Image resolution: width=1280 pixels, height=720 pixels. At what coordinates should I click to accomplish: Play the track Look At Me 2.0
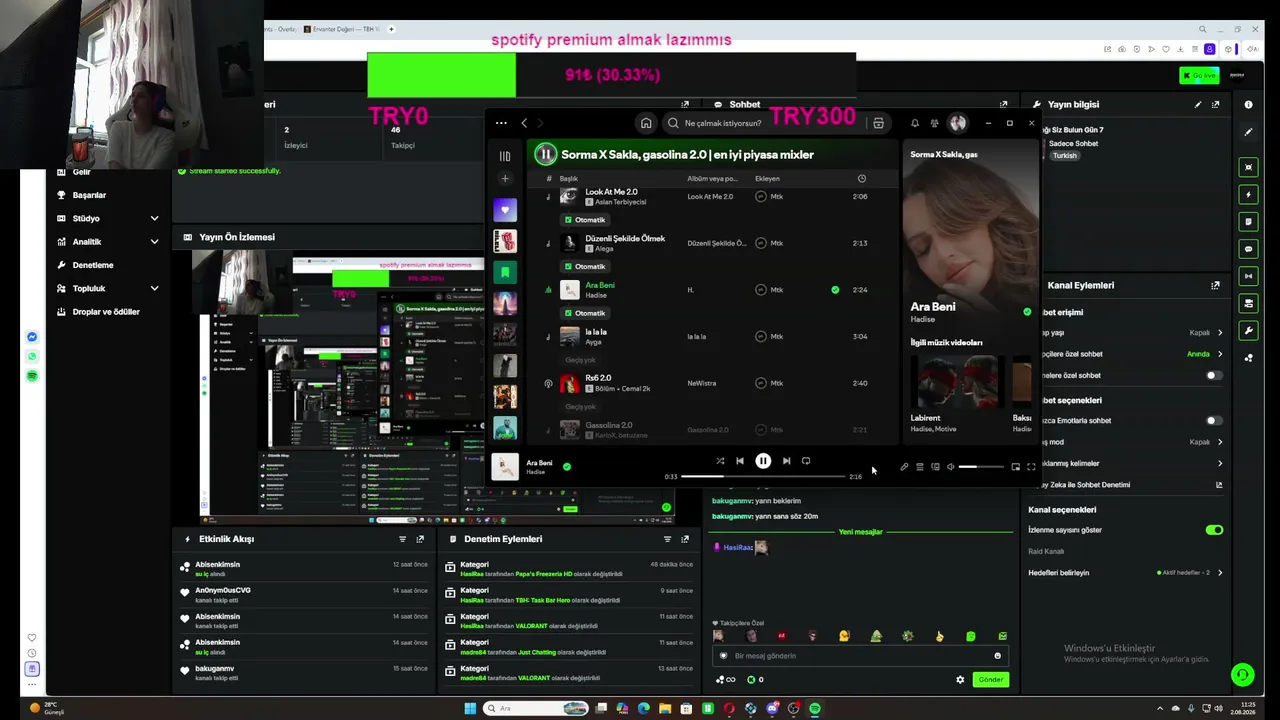pos(610,192)
